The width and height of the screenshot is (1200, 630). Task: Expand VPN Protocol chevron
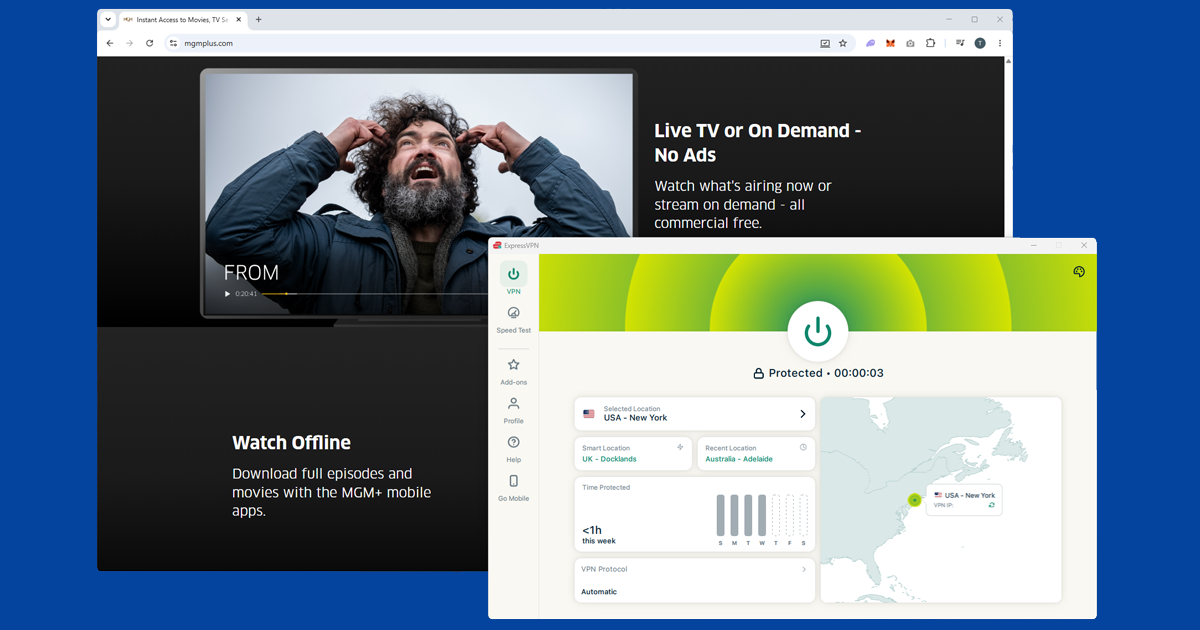pos(804,569)
